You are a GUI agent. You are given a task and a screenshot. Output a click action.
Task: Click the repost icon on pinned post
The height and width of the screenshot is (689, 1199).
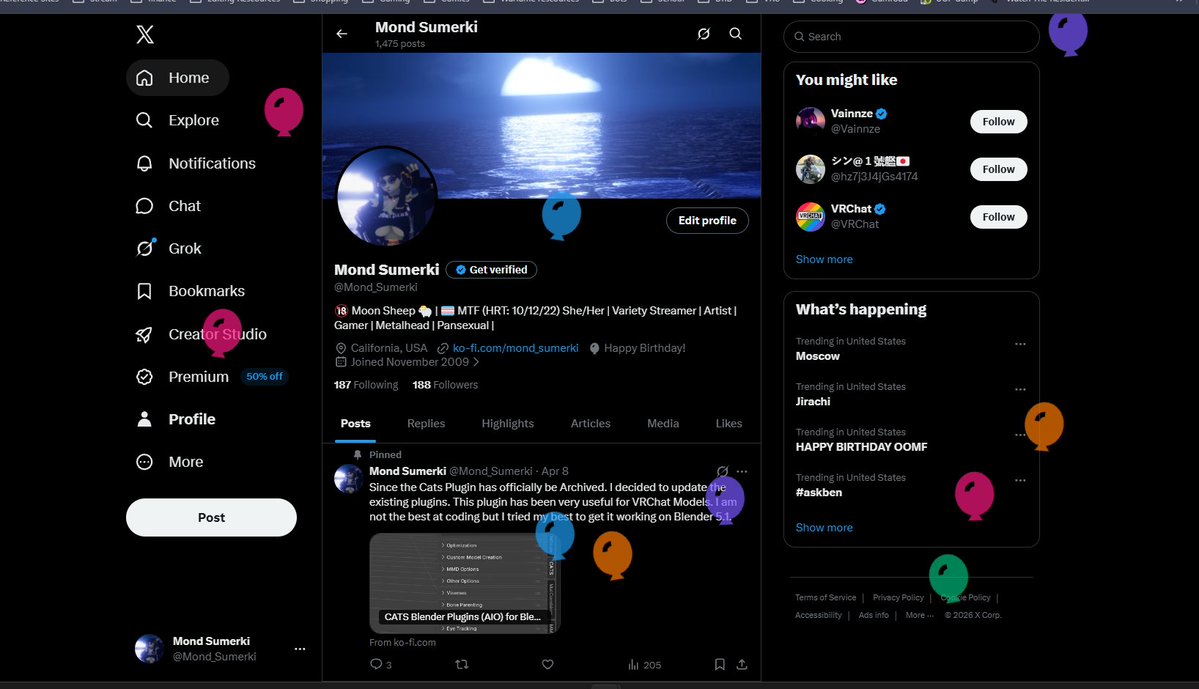pos(462,665)
